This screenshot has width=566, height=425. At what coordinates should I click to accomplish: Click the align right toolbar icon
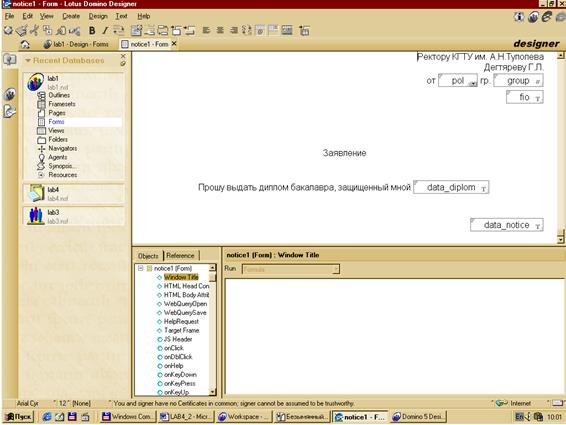(234, 30)
